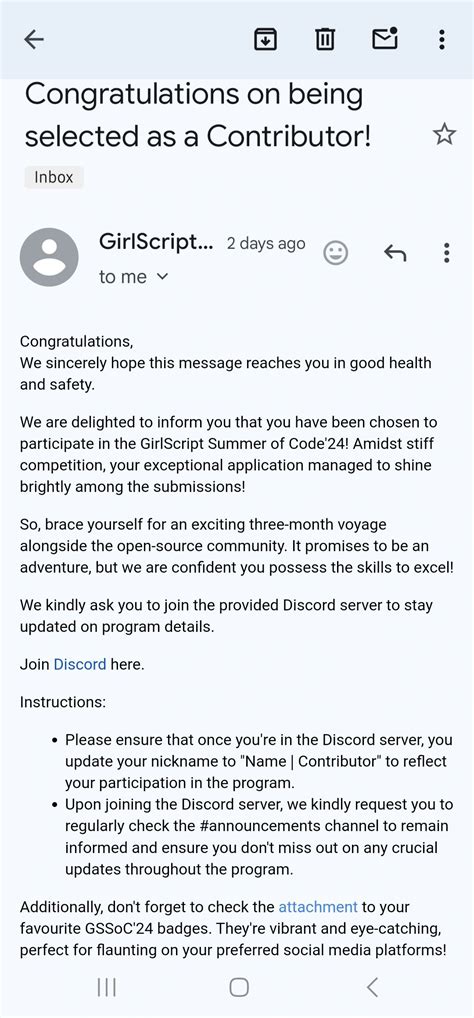
Task: Delete email with trash icon
Action: [x=325, y=40]
